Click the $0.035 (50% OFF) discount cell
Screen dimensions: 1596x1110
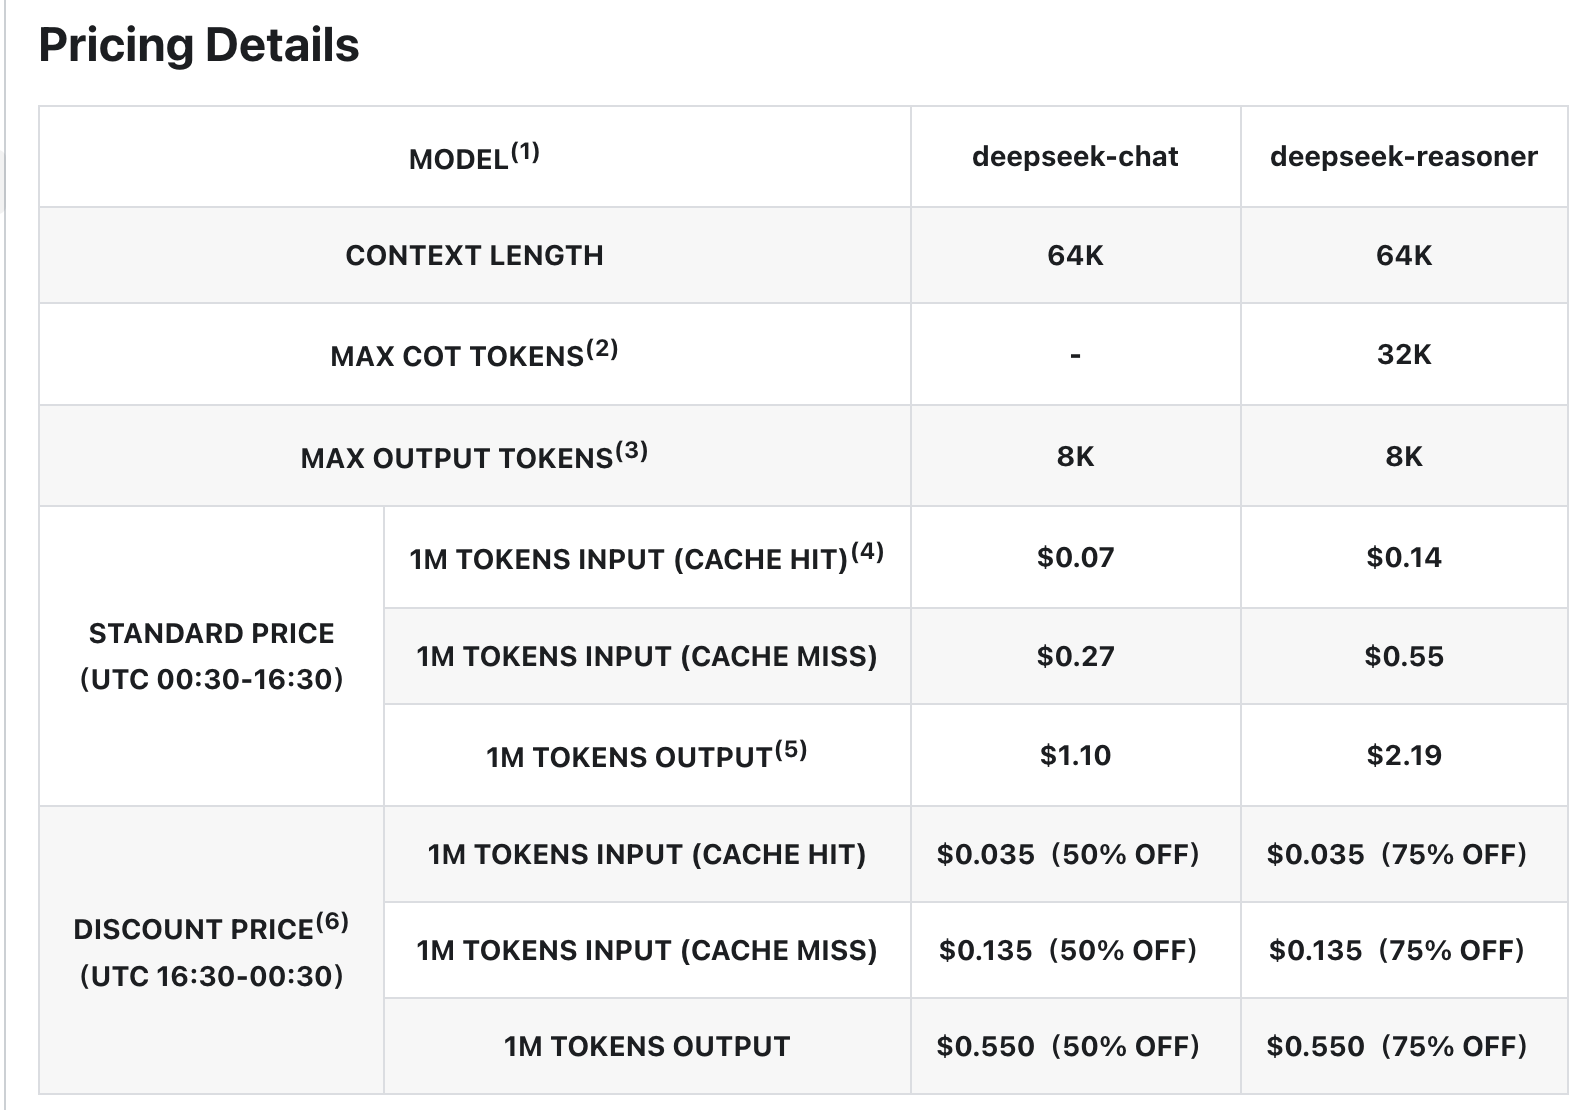point(1067,855)
